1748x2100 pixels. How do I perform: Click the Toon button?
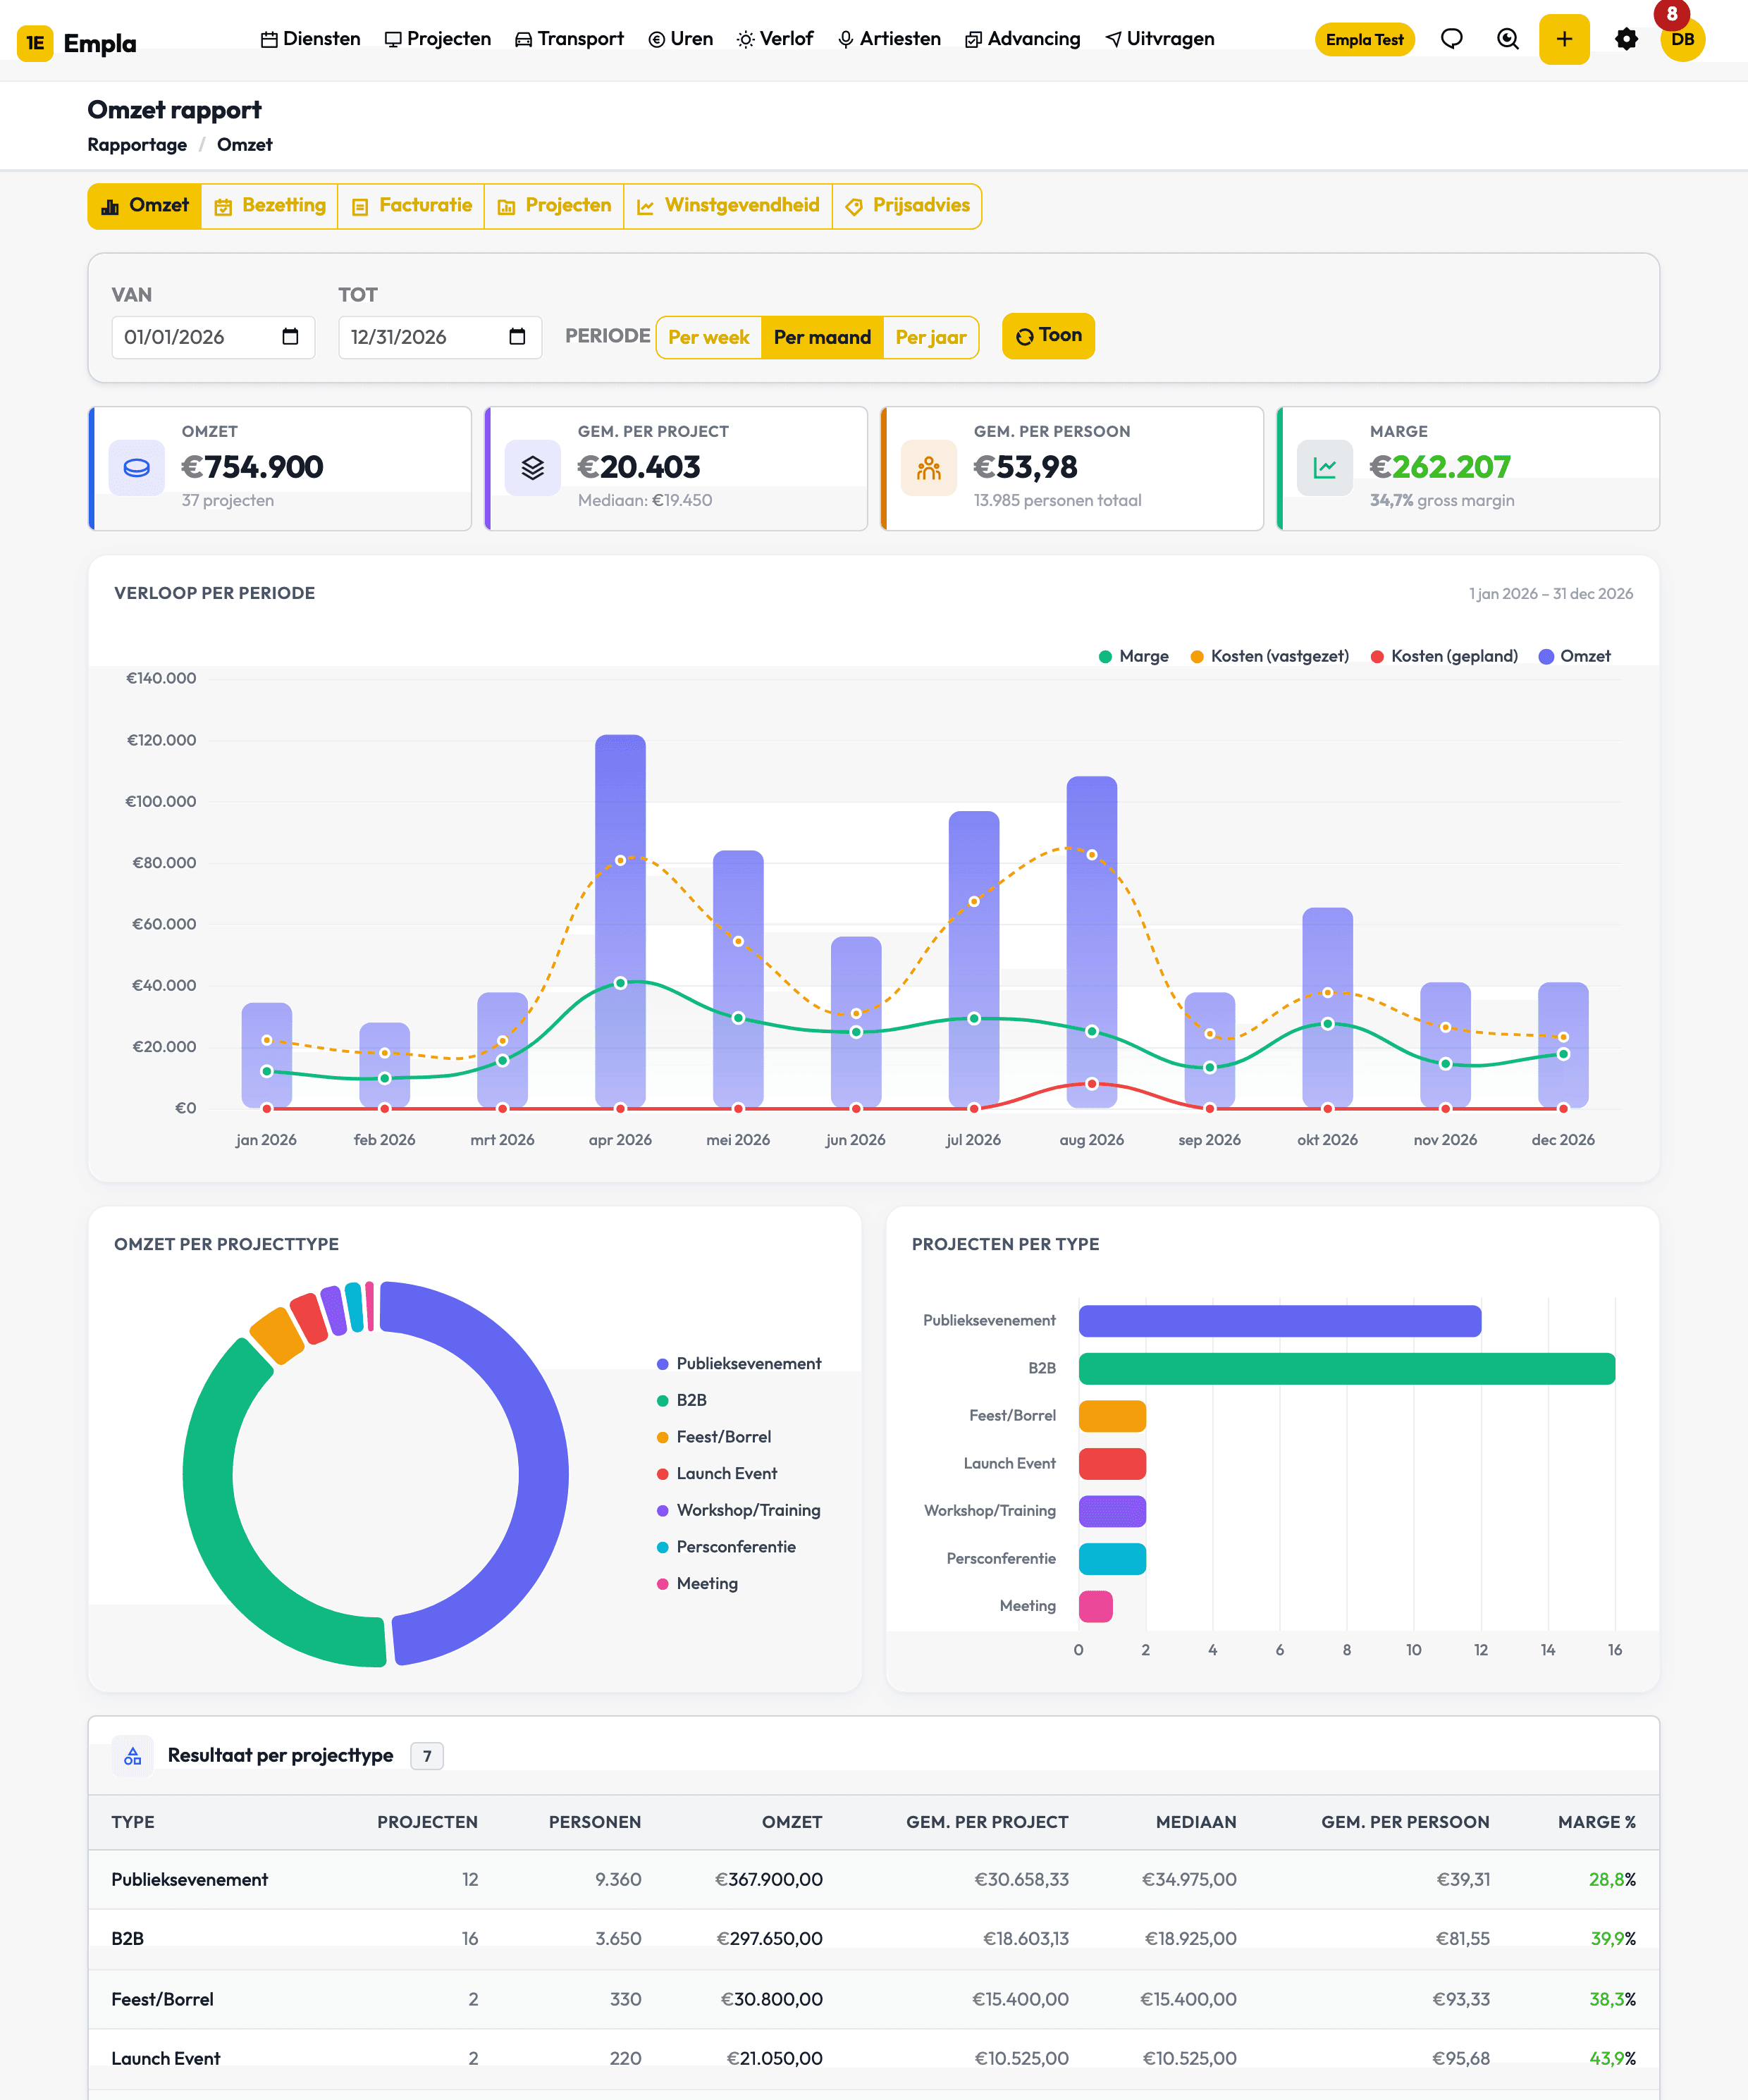pyautogui.click(x=1048, y=336)
